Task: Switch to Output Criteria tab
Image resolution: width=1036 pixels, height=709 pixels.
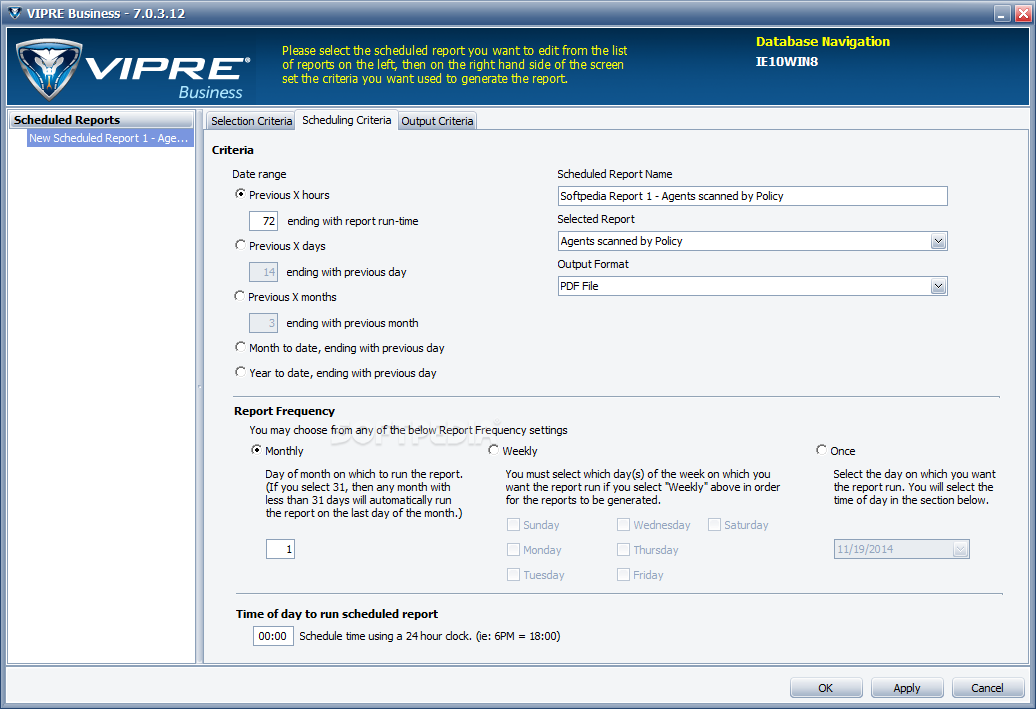Action: click(x=437, y=121)
